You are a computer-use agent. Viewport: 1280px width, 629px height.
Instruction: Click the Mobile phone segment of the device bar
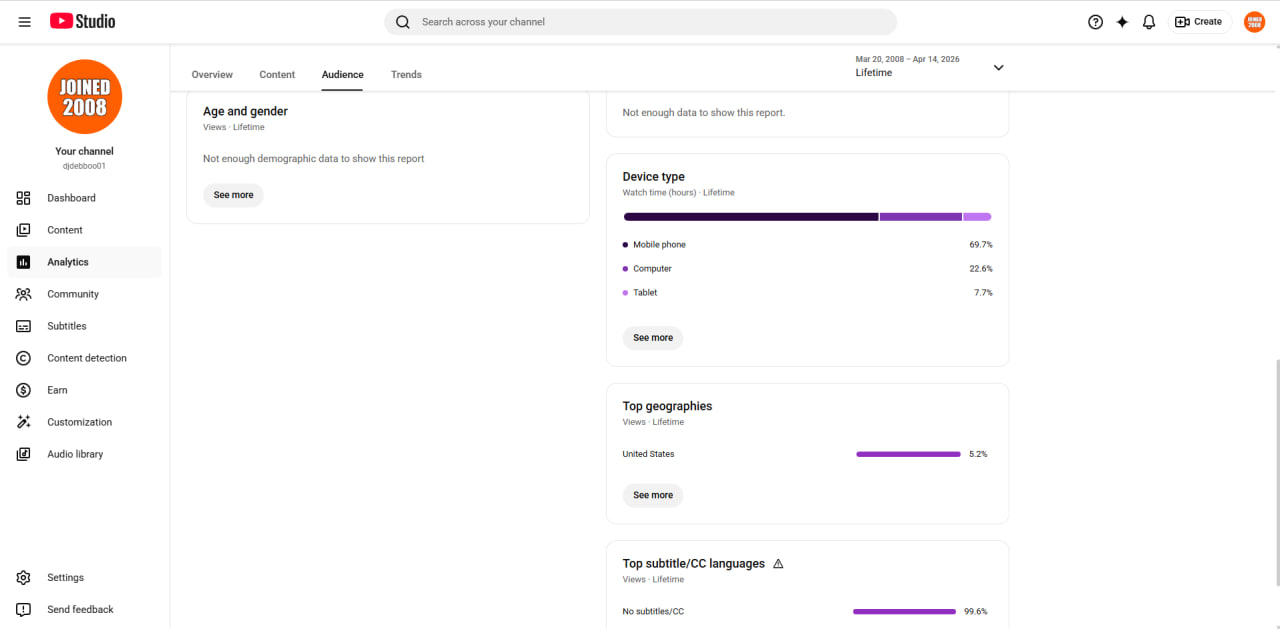[751, 217]
